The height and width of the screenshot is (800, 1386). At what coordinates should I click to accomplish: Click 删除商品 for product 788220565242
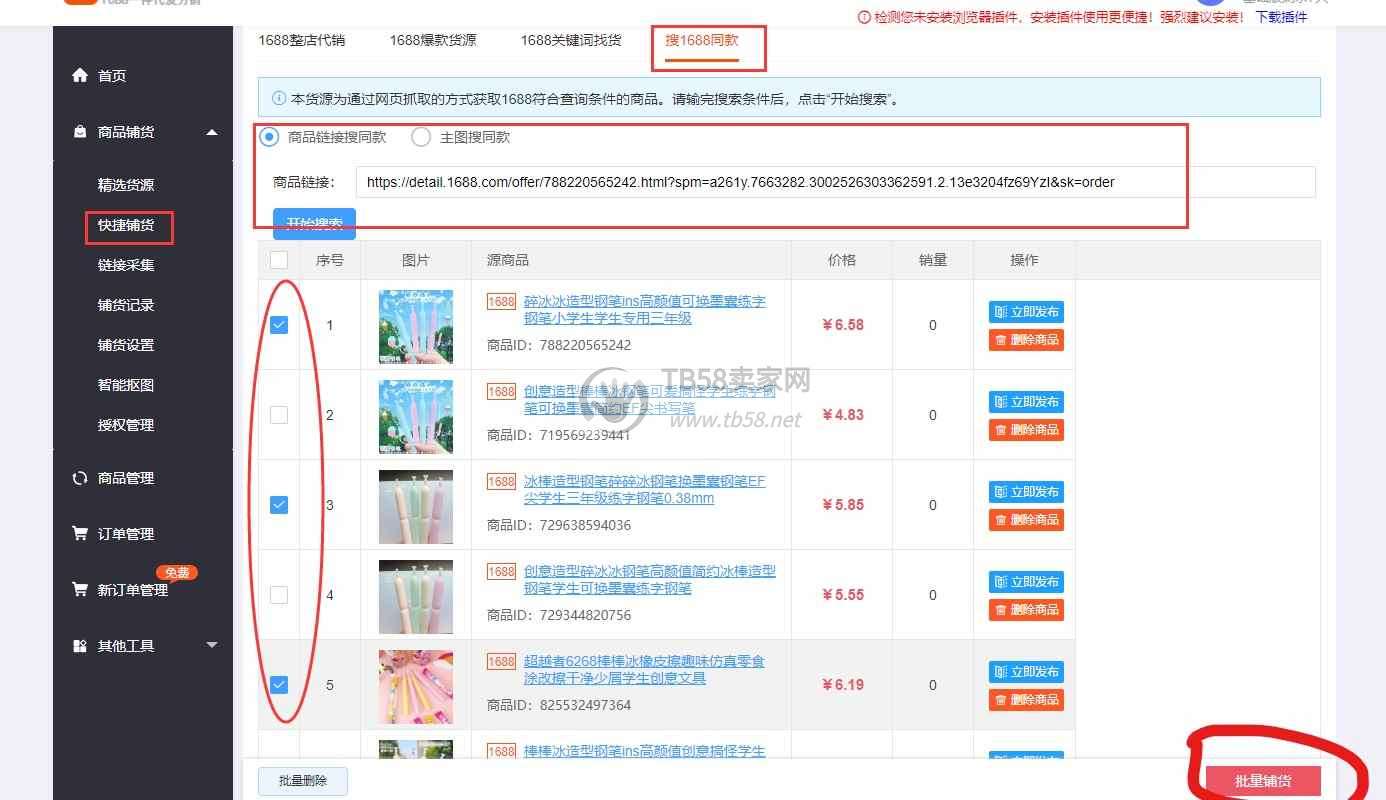tap(1026, 340)
